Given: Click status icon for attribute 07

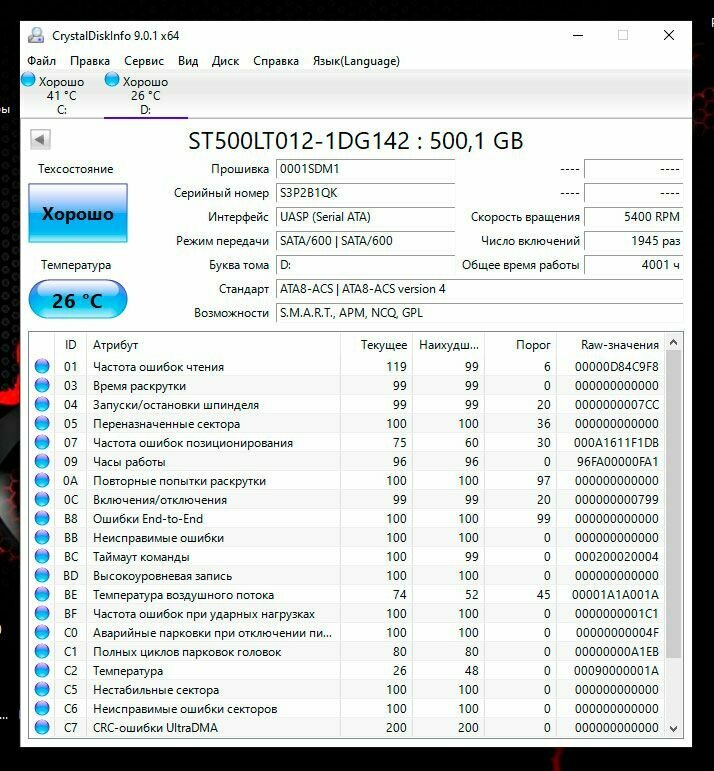Looking at the screenshot, I should pyautogui.click(x=42, y=443).
